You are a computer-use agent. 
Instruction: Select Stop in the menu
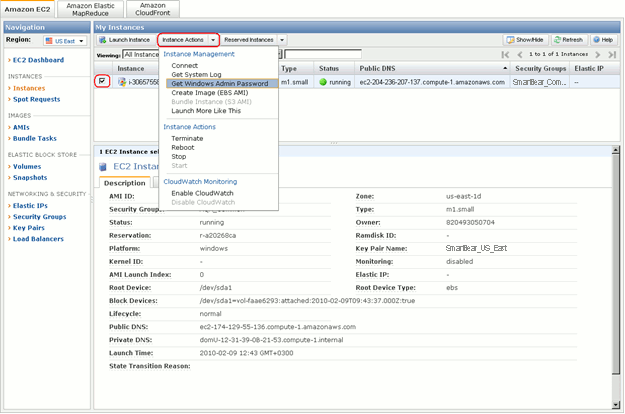click(179, 157)
